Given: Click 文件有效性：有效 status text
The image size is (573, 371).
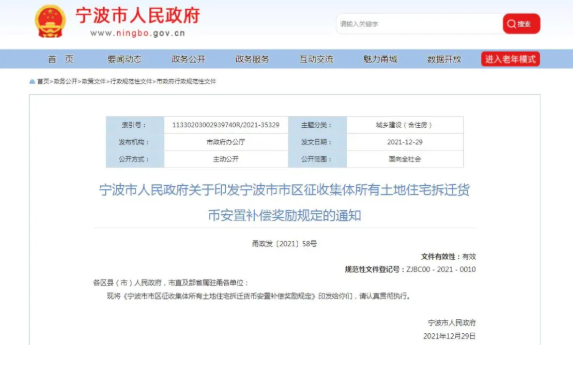Looking at the screenshot, I should (448, 257).
